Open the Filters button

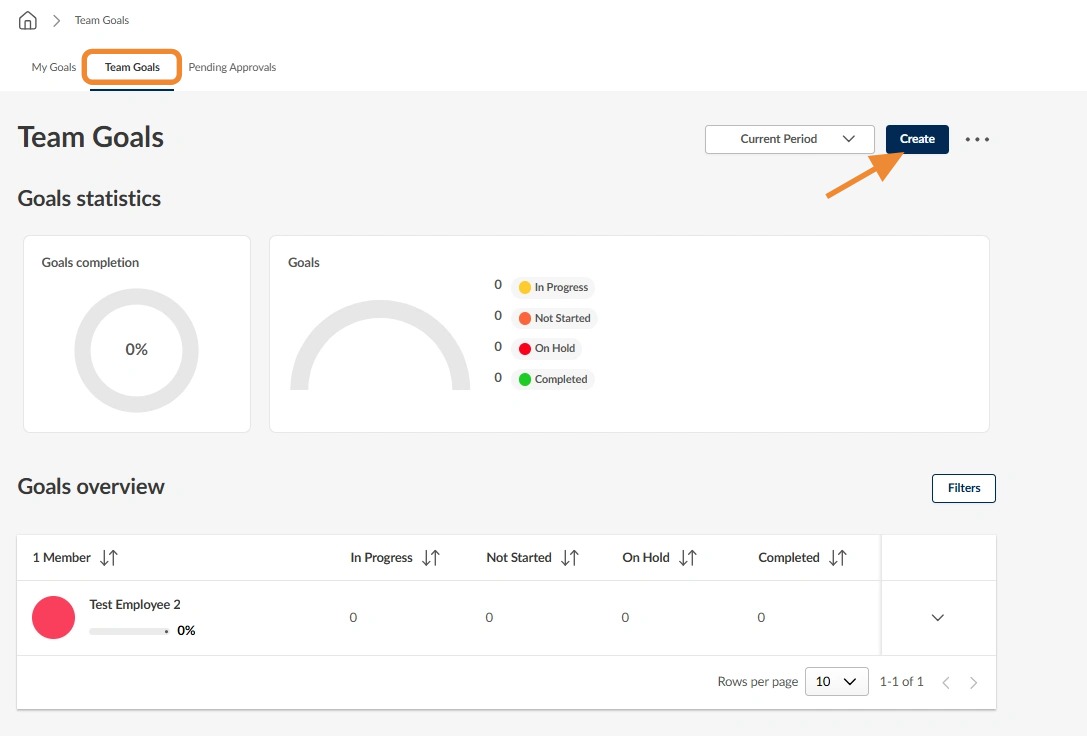point(964,489)
